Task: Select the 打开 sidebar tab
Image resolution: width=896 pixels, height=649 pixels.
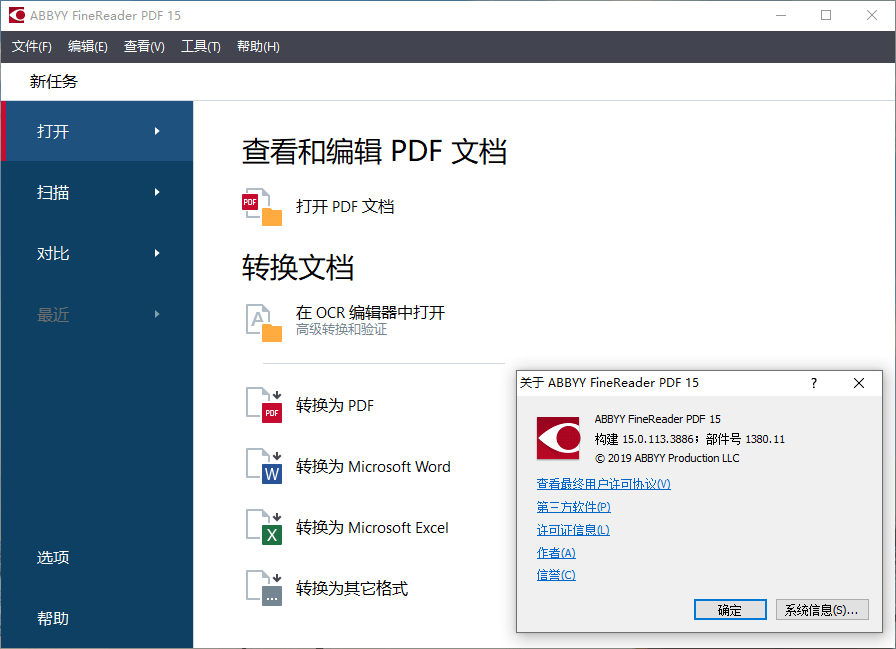Action: tap(97, 131)
